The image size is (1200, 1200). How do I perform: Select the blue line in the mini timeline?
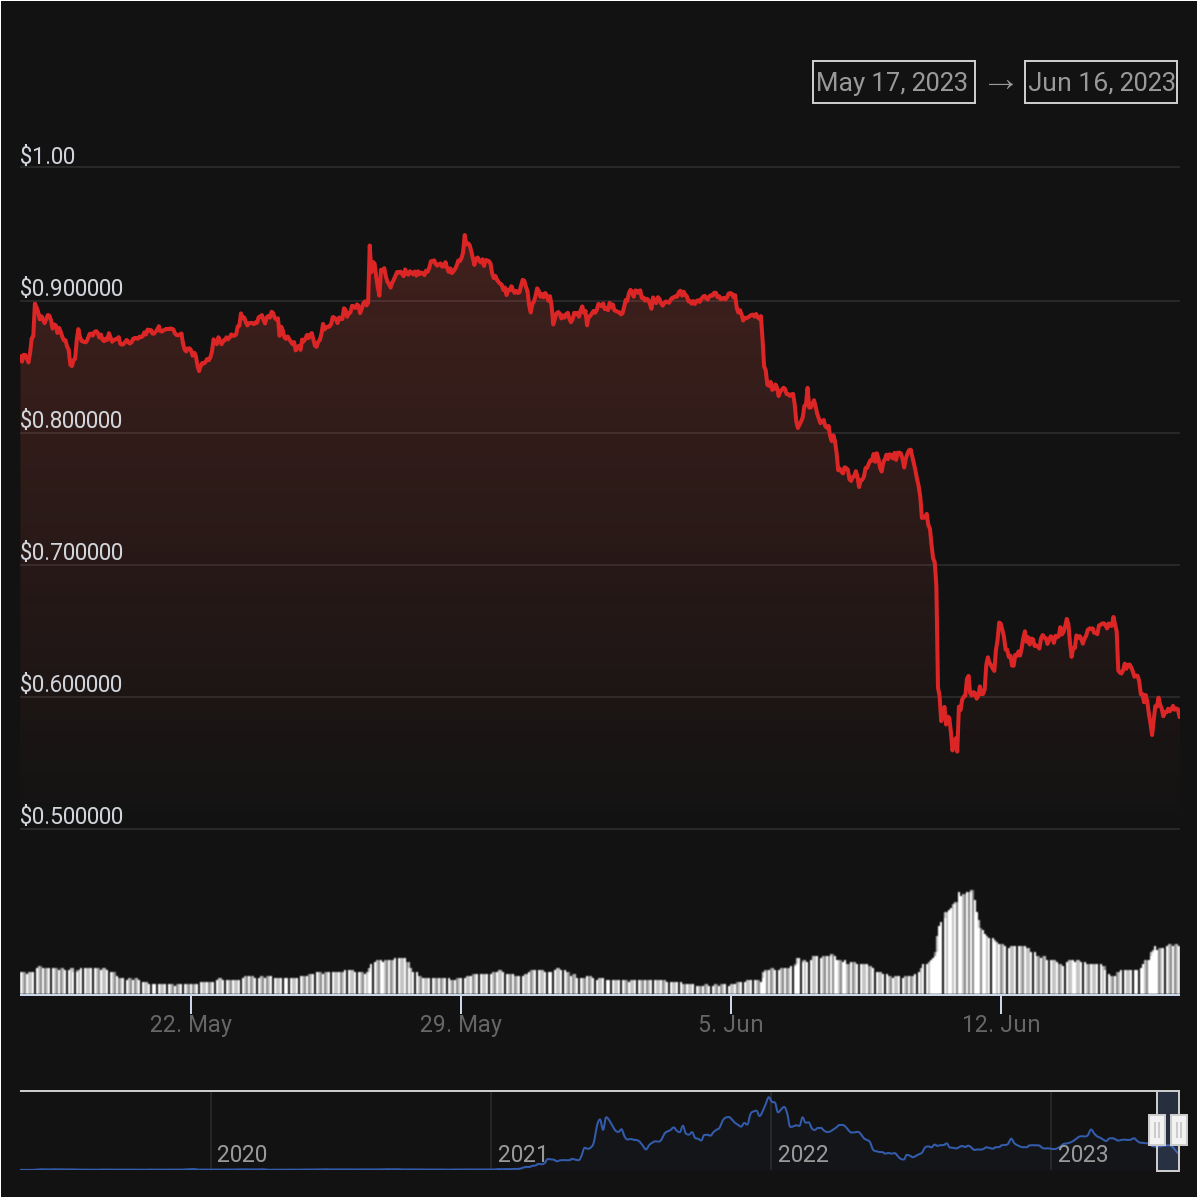coord(770,1100)
